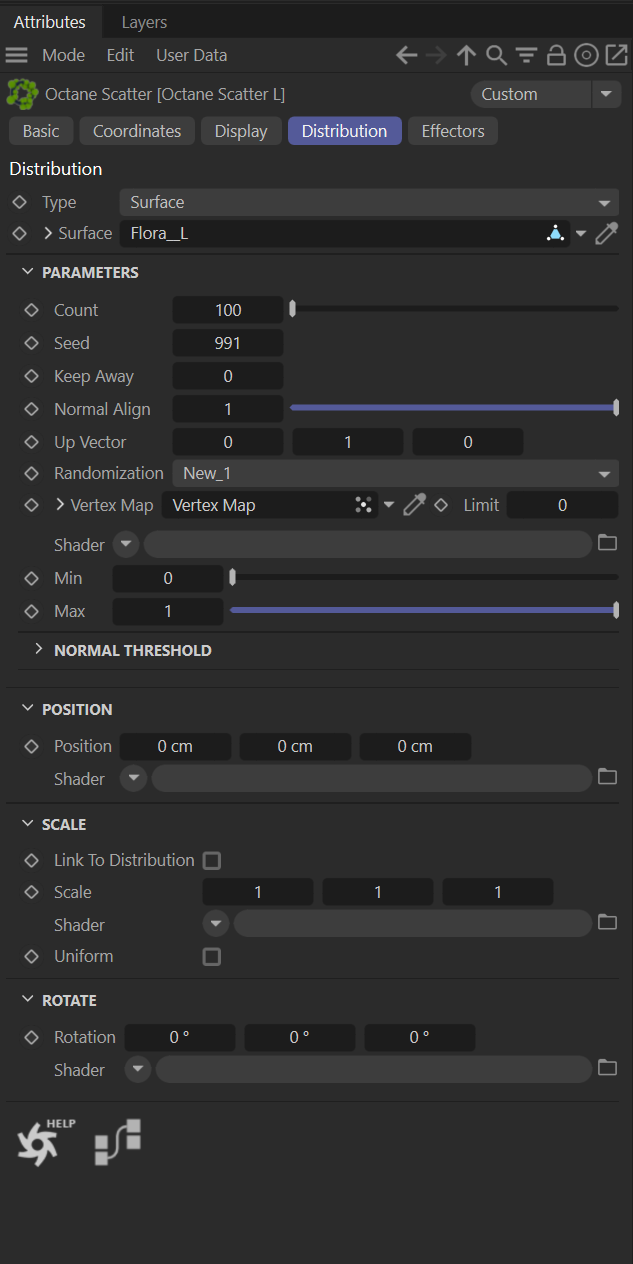Toggle the Uniform scale checkbox
This screenshot has width=633, height=1264.
[x=211, y=957]
